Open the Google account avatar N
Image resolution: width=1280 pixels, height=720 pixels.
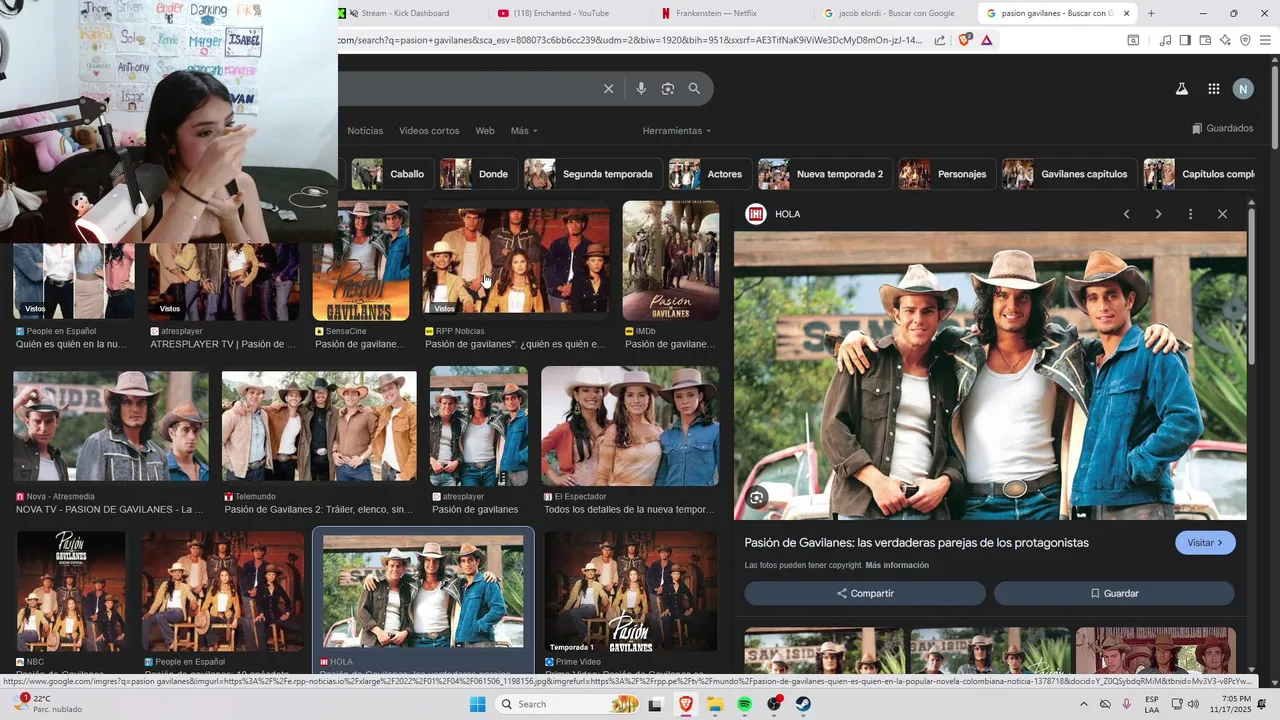coord(1243,89)
